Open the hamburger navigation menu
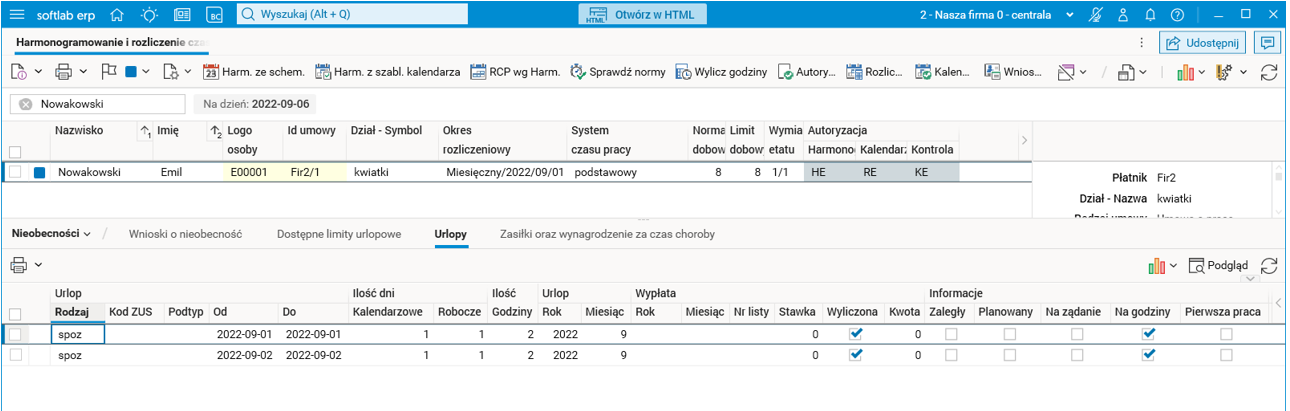This screenshot has width=1290, height=411. [17, 15]
